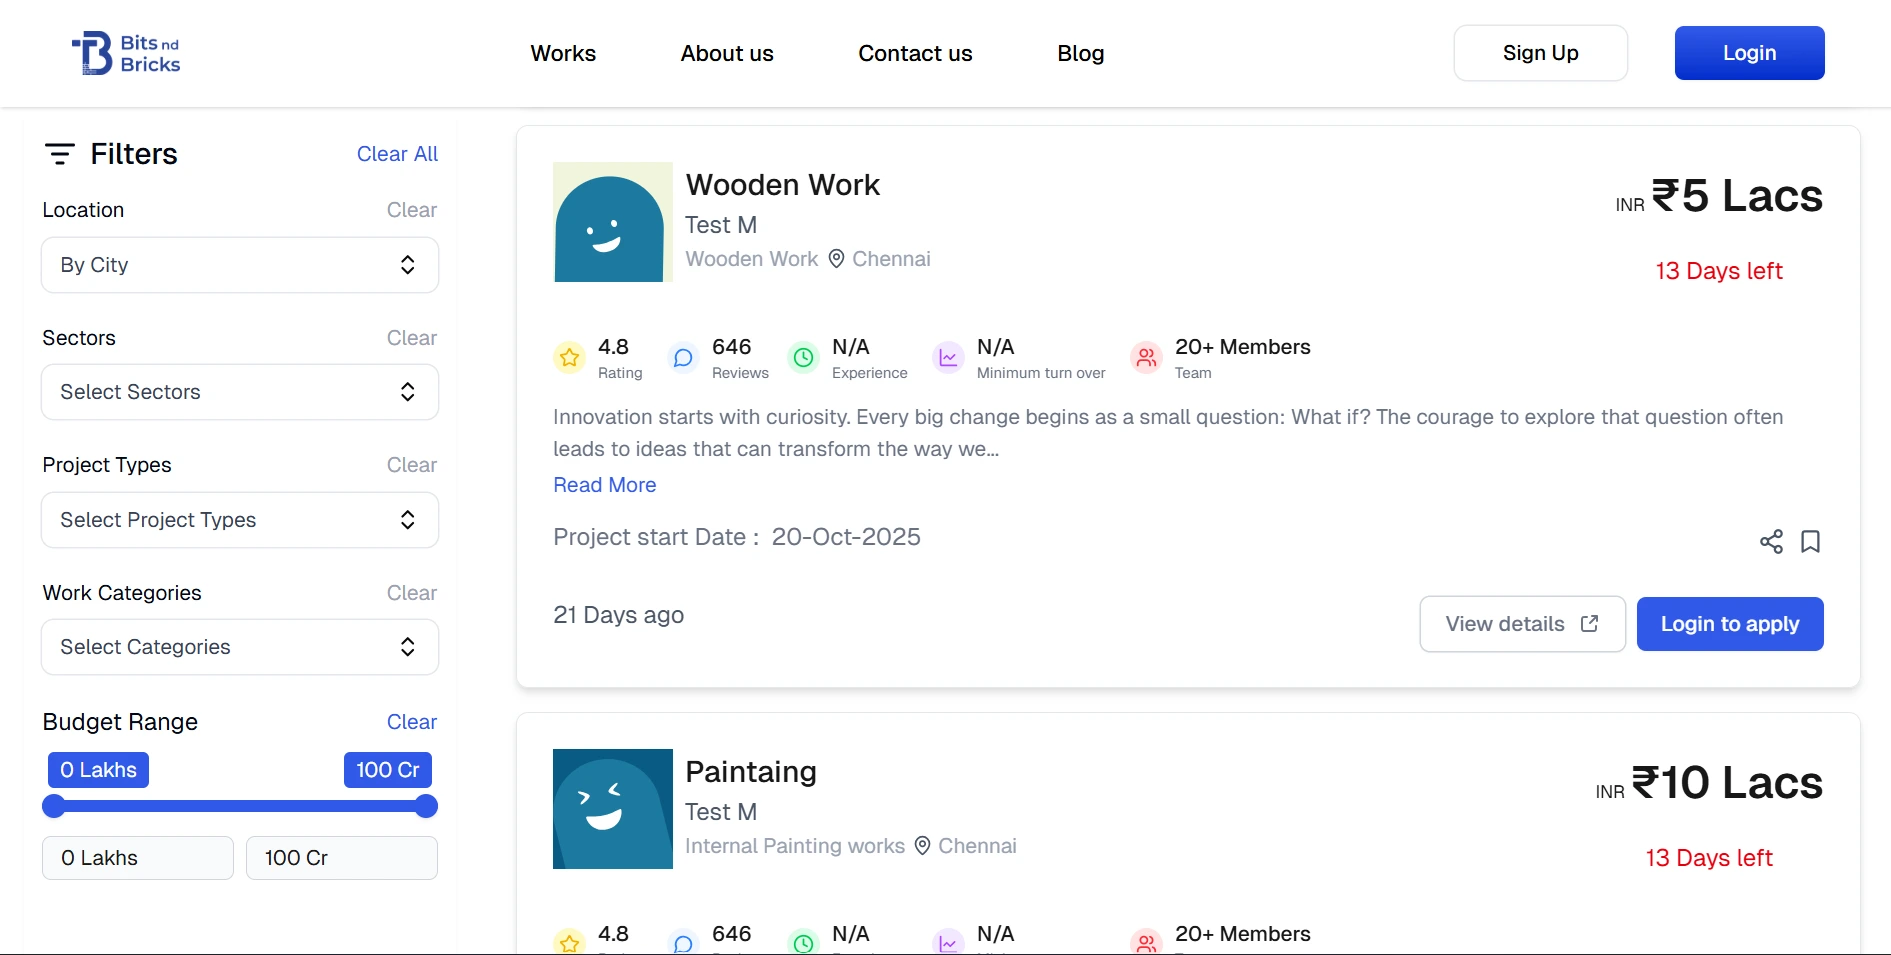Open the Select Project Types dropdown
The width and height of the screenshot is (1891, 955).
240,520
